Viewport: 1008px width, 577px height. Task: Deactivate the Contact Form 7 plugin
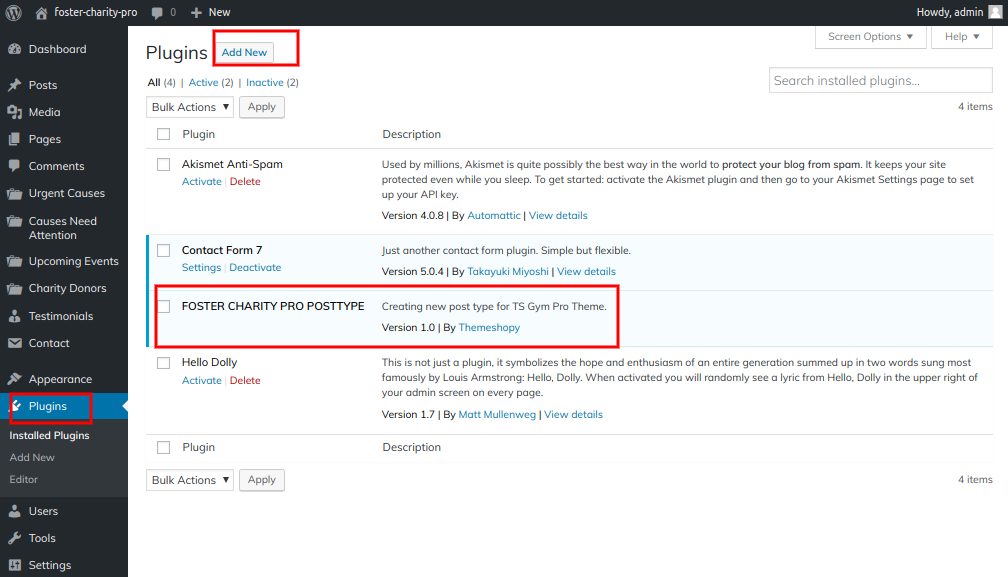click(255, 267)
